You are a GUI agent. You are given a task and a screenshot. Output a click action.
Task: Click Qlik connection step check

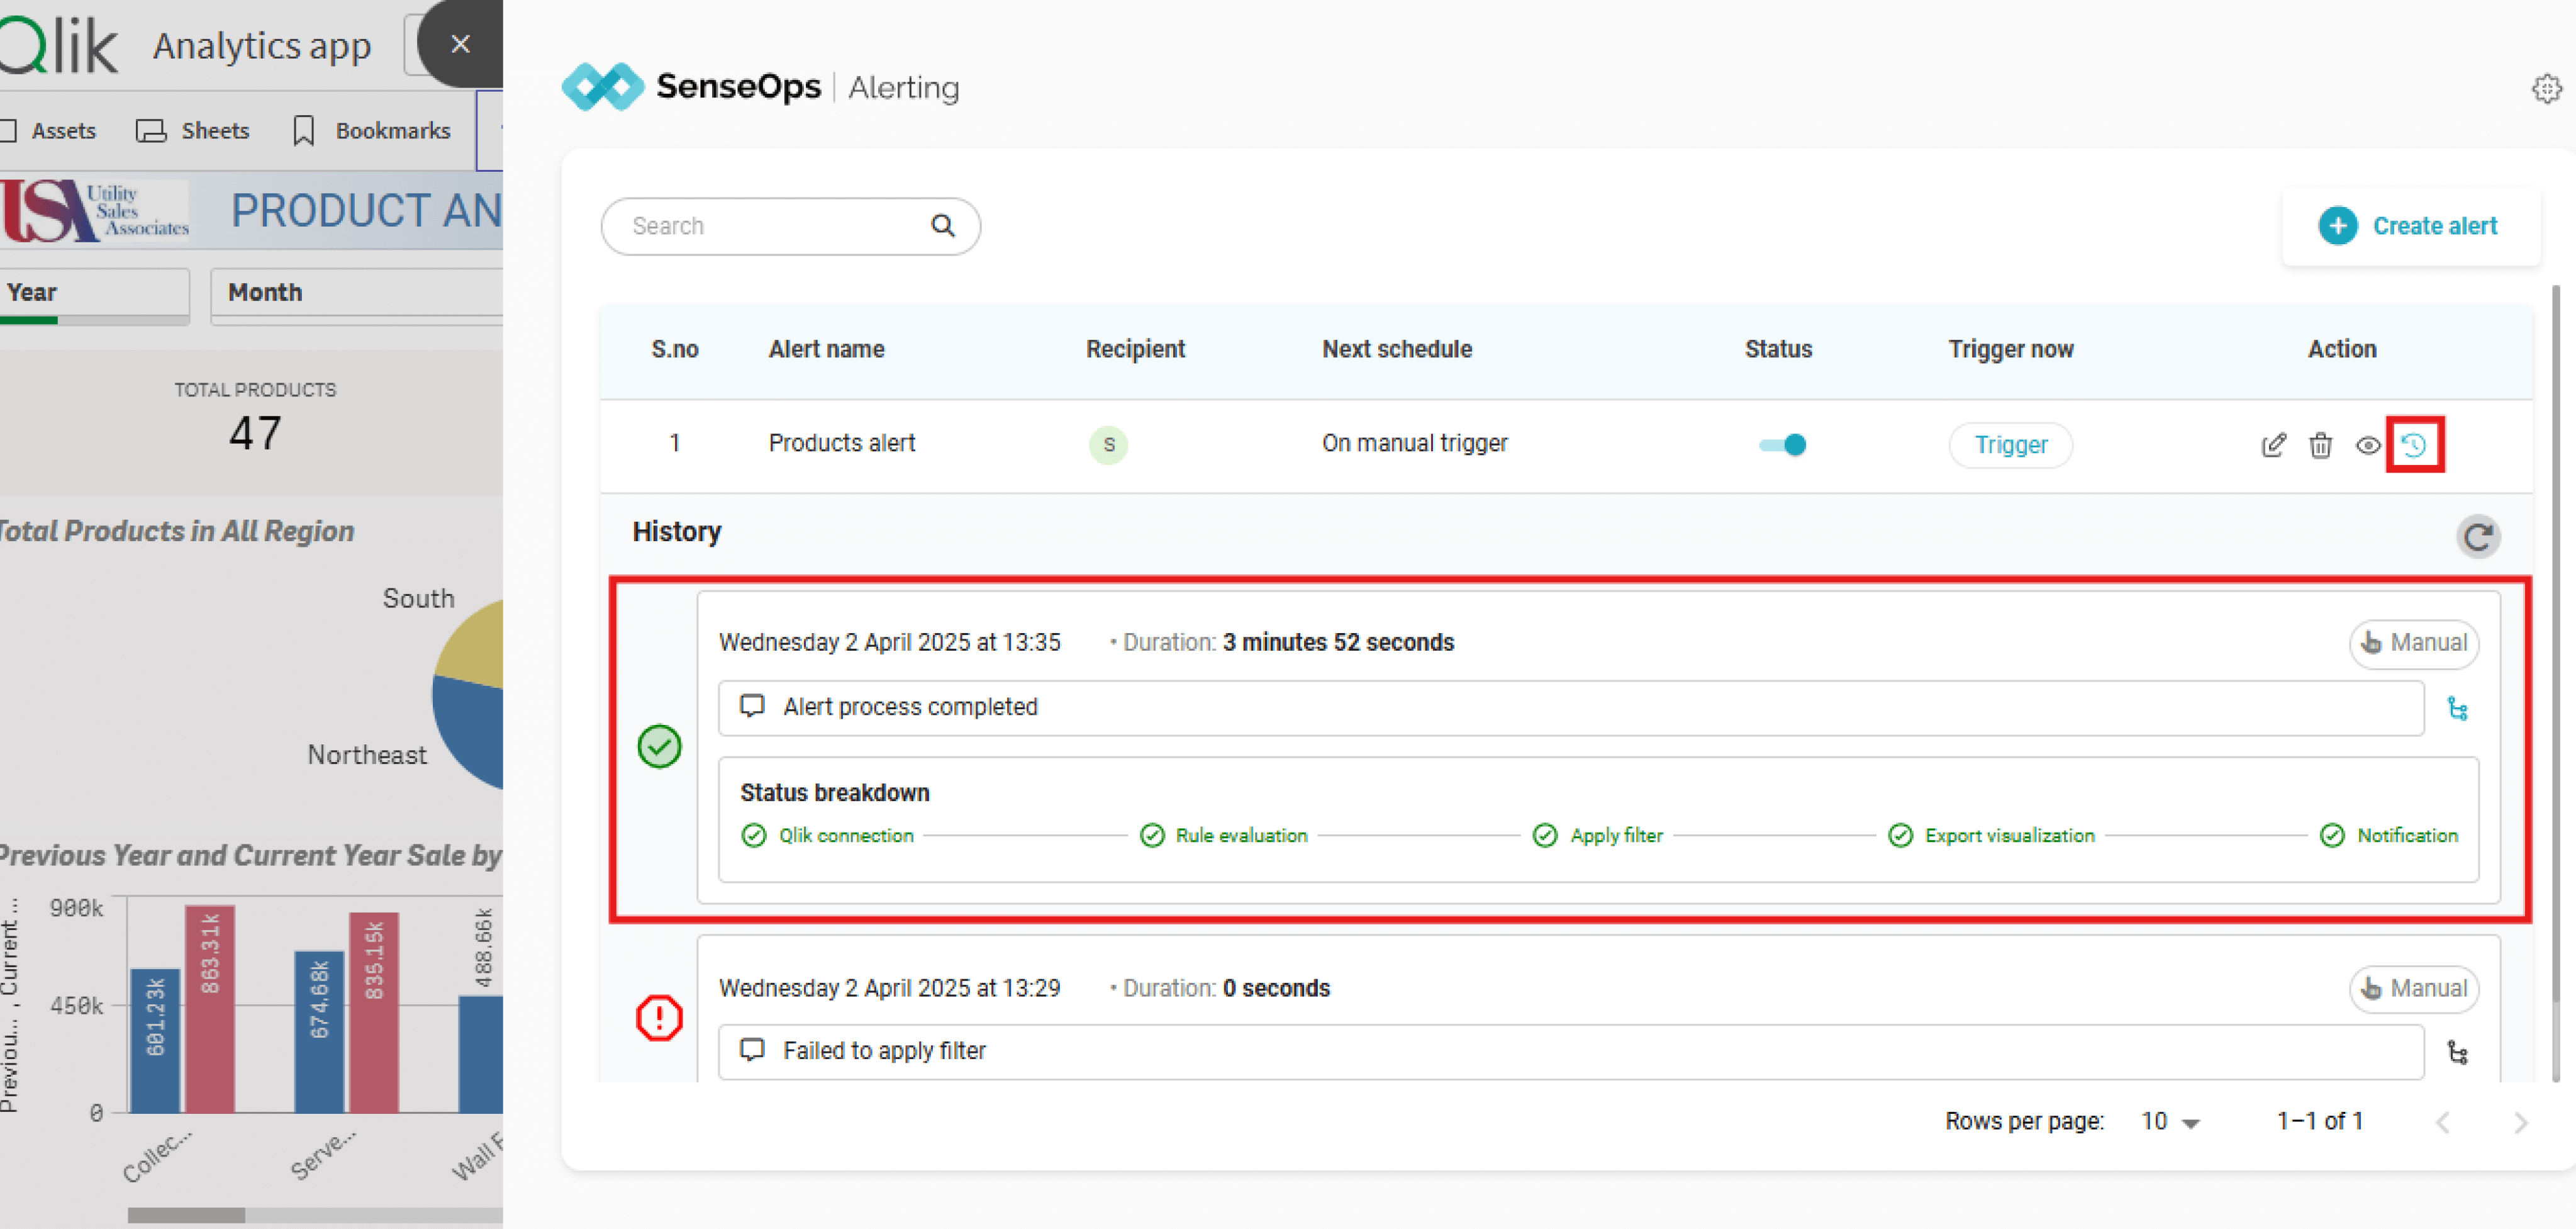coord(753,835)
